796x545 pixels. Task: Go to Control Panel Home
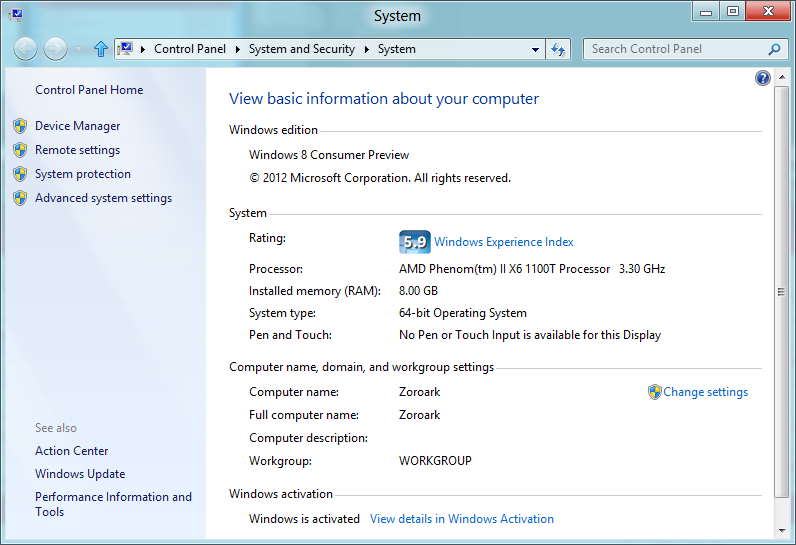coord(89,90)
